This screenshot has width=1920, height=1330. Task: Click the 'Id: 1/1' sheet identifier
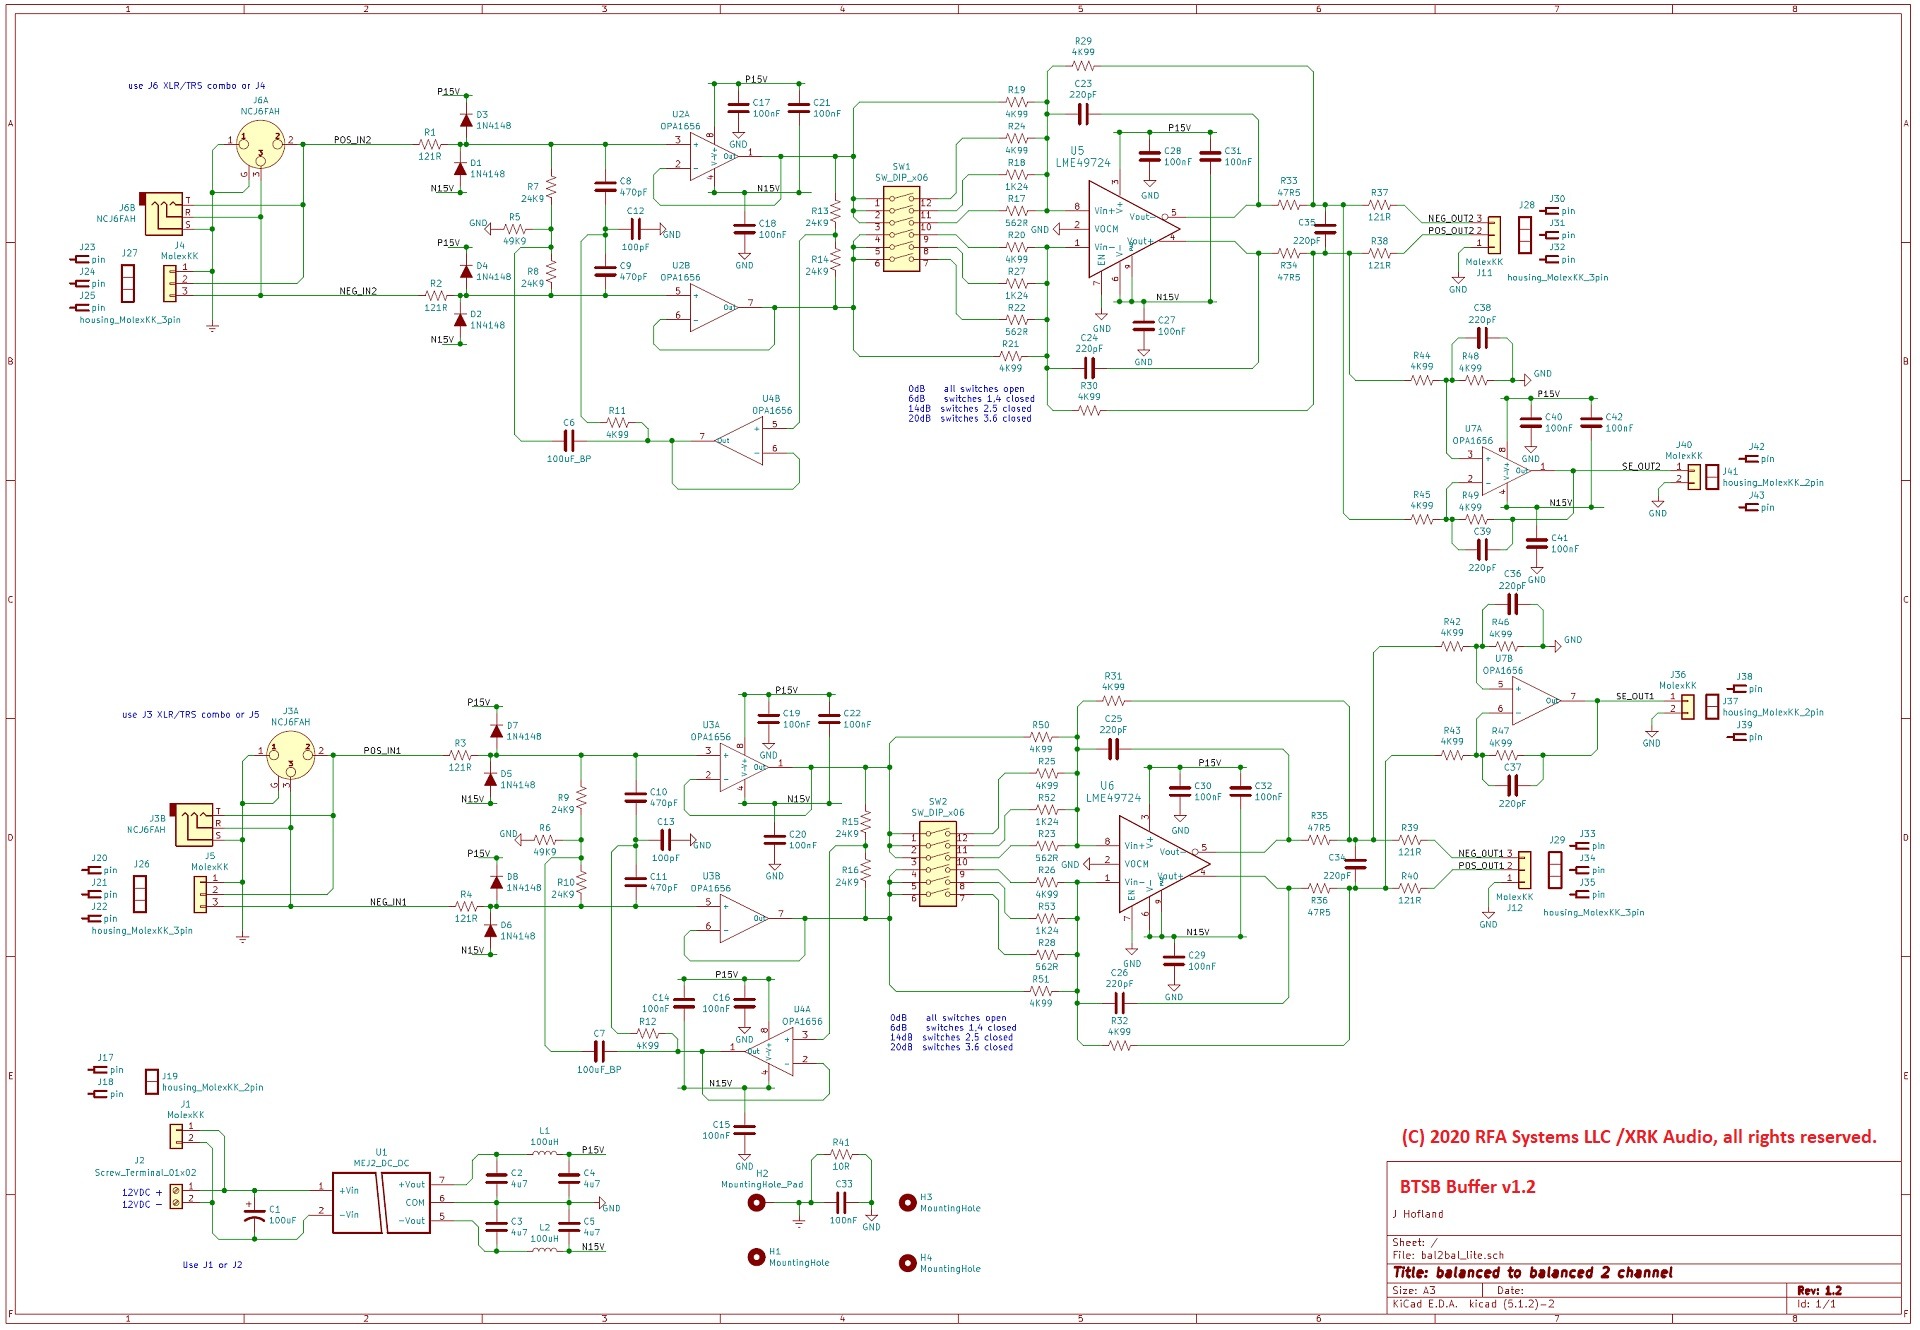pyautogui.click(x=1816, y=1304)
